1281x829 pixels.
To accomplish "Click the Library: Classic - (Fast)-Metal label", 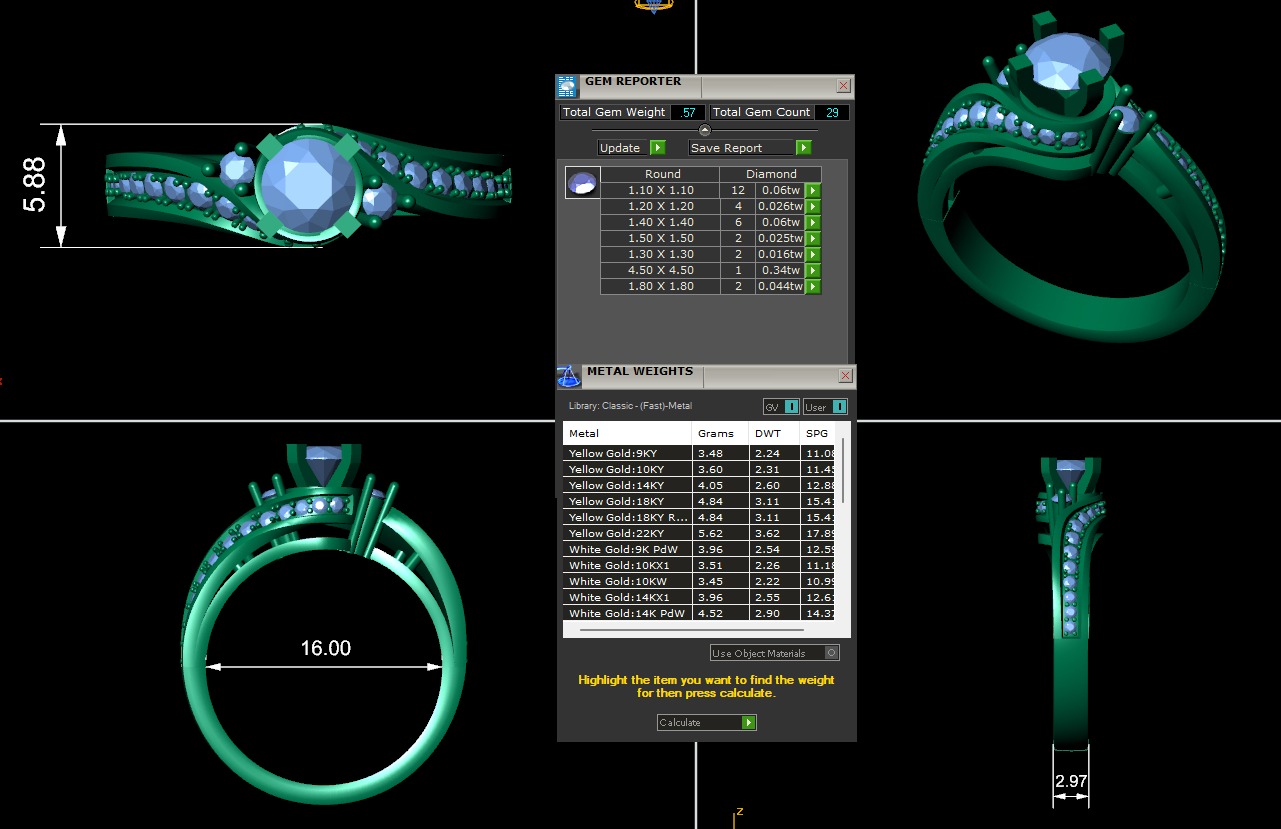I will click(631, 406).
